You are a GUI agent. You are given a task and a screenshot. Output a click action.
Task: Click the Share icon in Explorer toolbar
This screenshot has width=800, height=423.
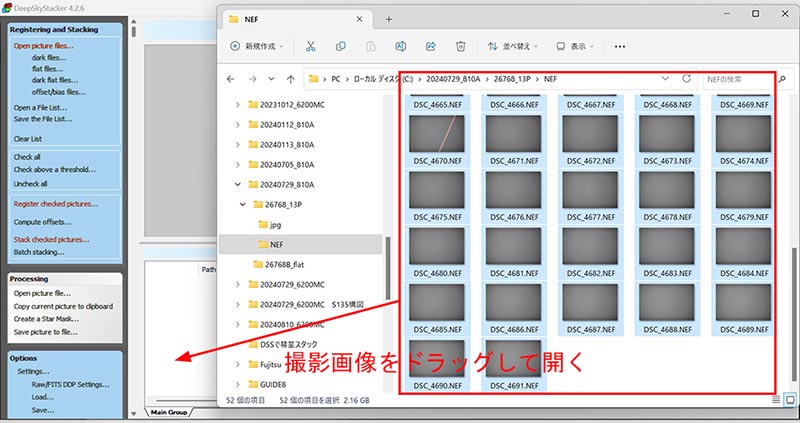(x=430, y=46)
